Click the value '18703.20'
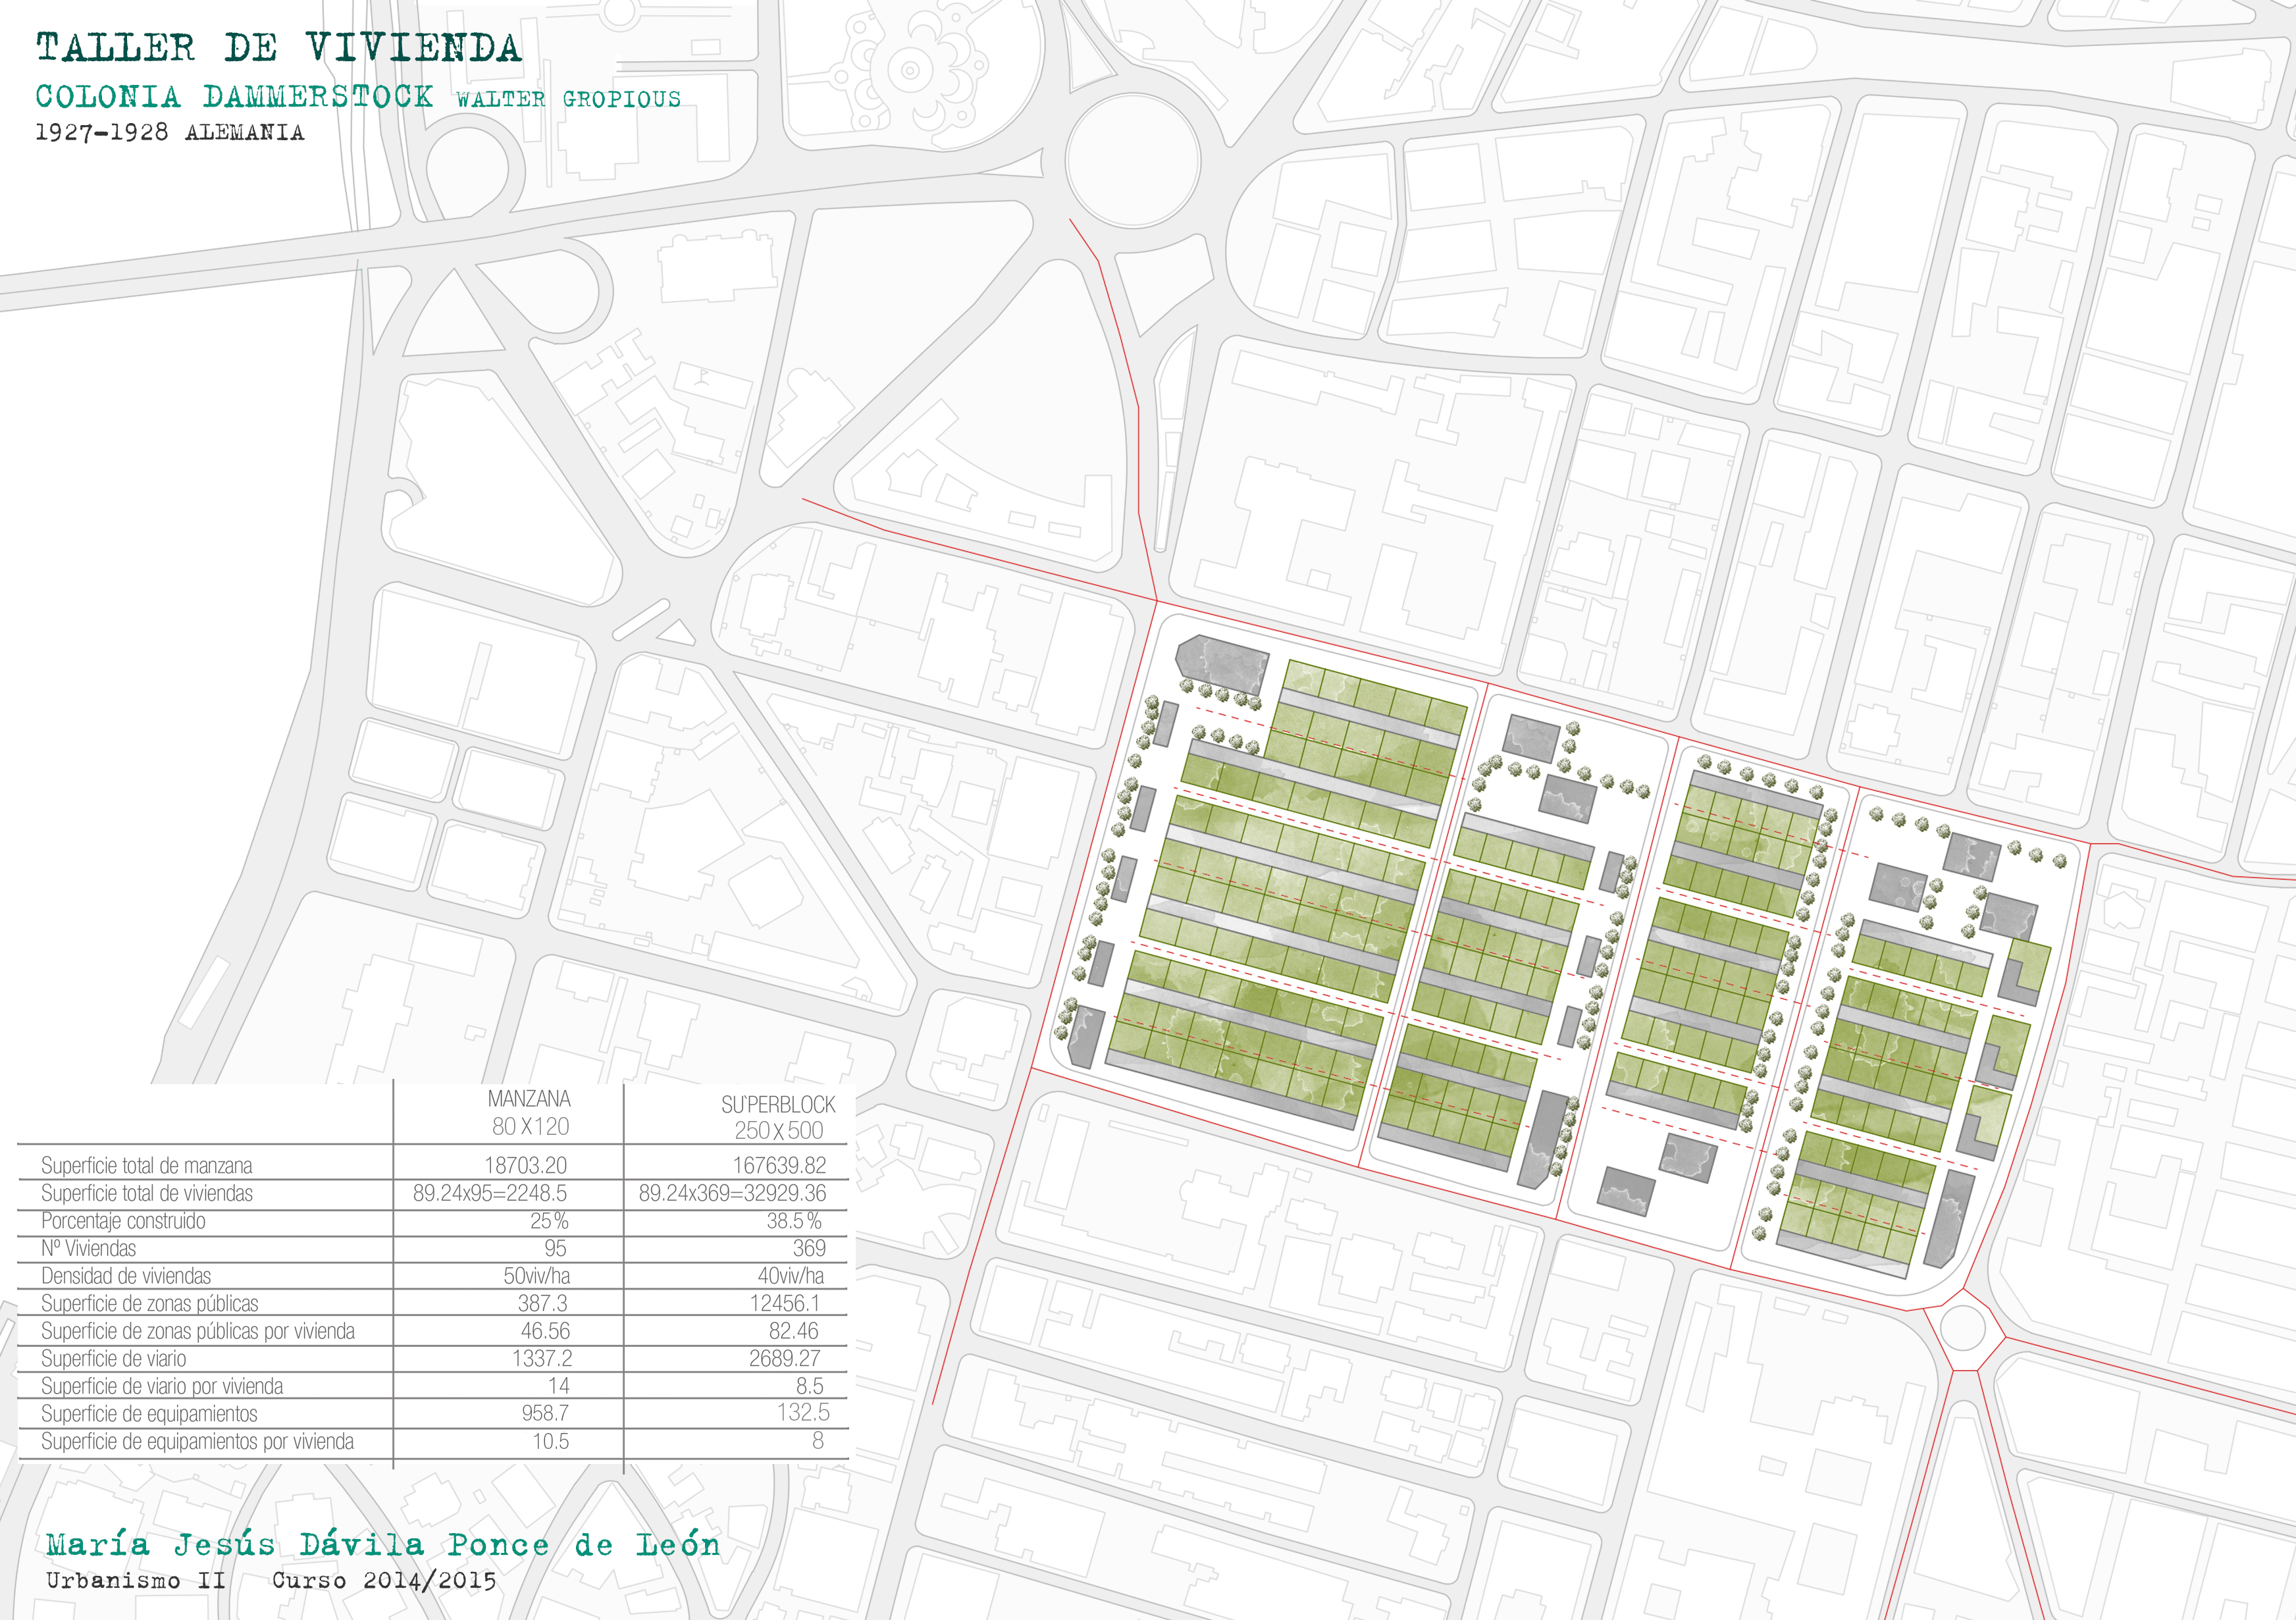Screen dimensions: 2296x1620 tap(526, 1165)
